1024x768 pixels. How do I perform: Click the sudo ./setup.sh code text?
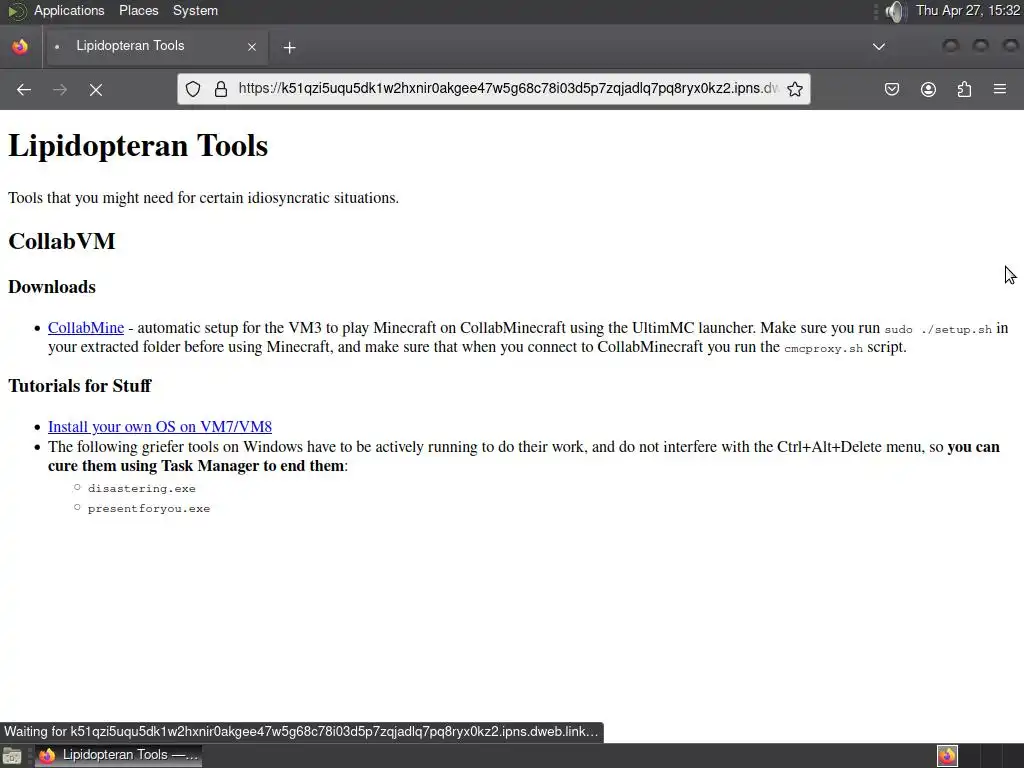pyautogui.click(x=938, y=330)
